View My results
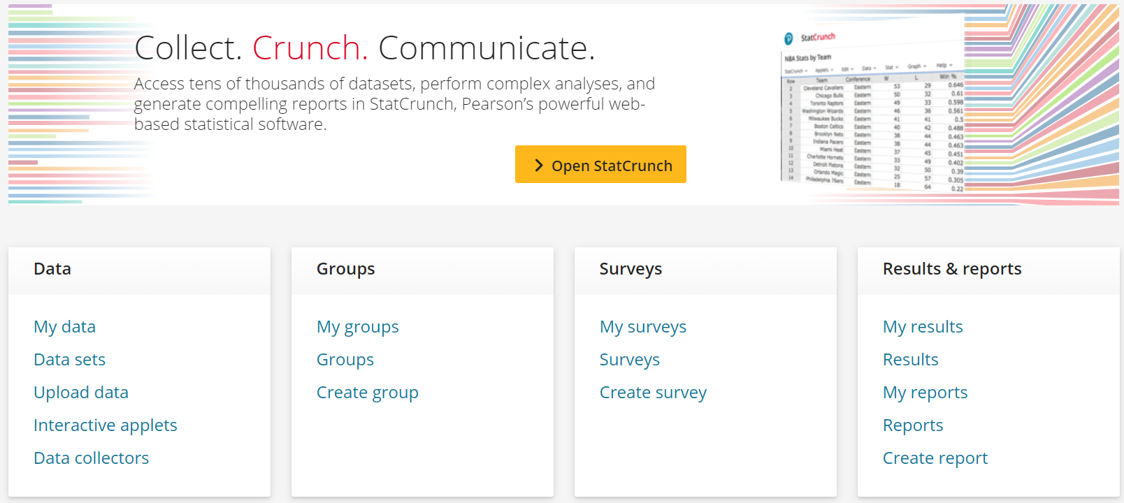This screenshot has width=1124, height=503. 923,326
